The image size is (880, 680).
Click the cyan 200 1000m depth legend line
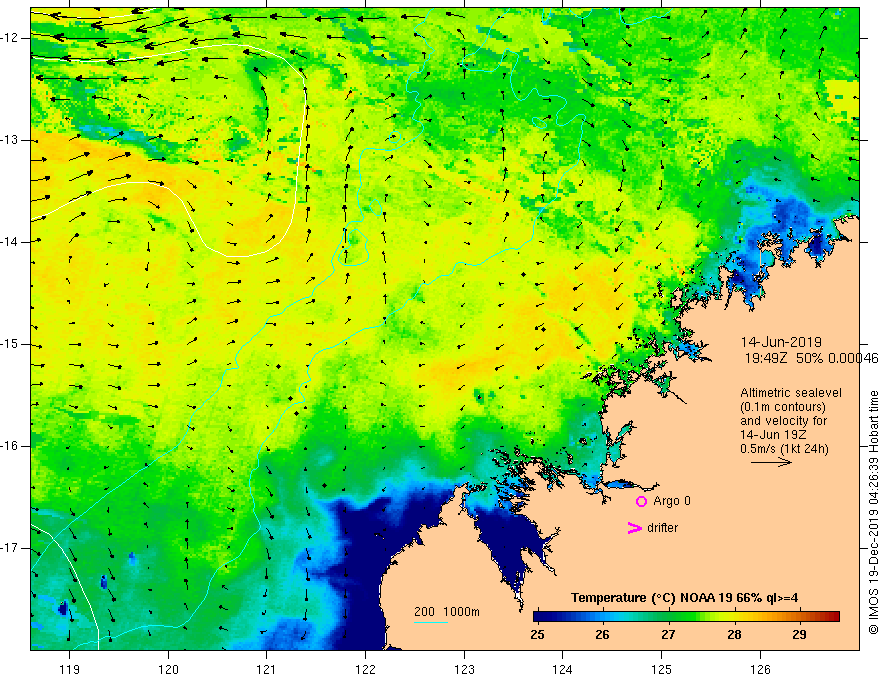tap(430, 622)
